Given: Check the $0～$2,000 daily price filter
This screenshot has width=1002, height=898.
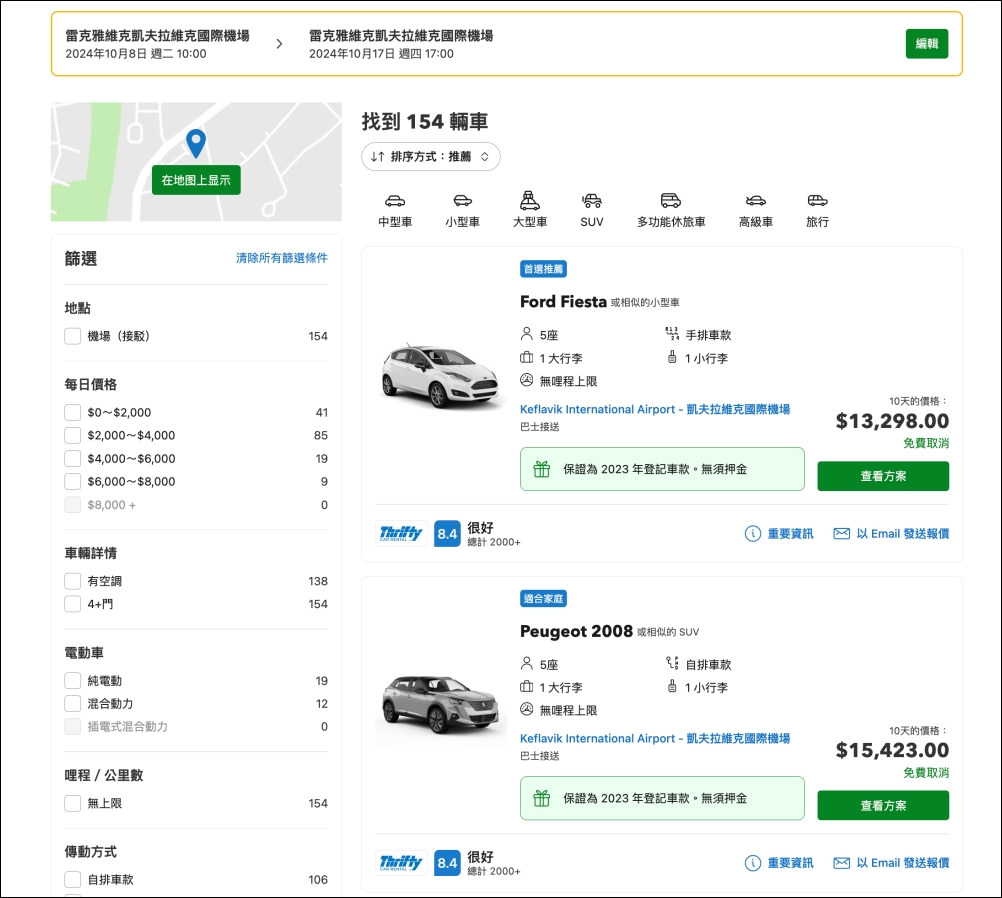Looking at the screenshot, I should tap(73, 412).
